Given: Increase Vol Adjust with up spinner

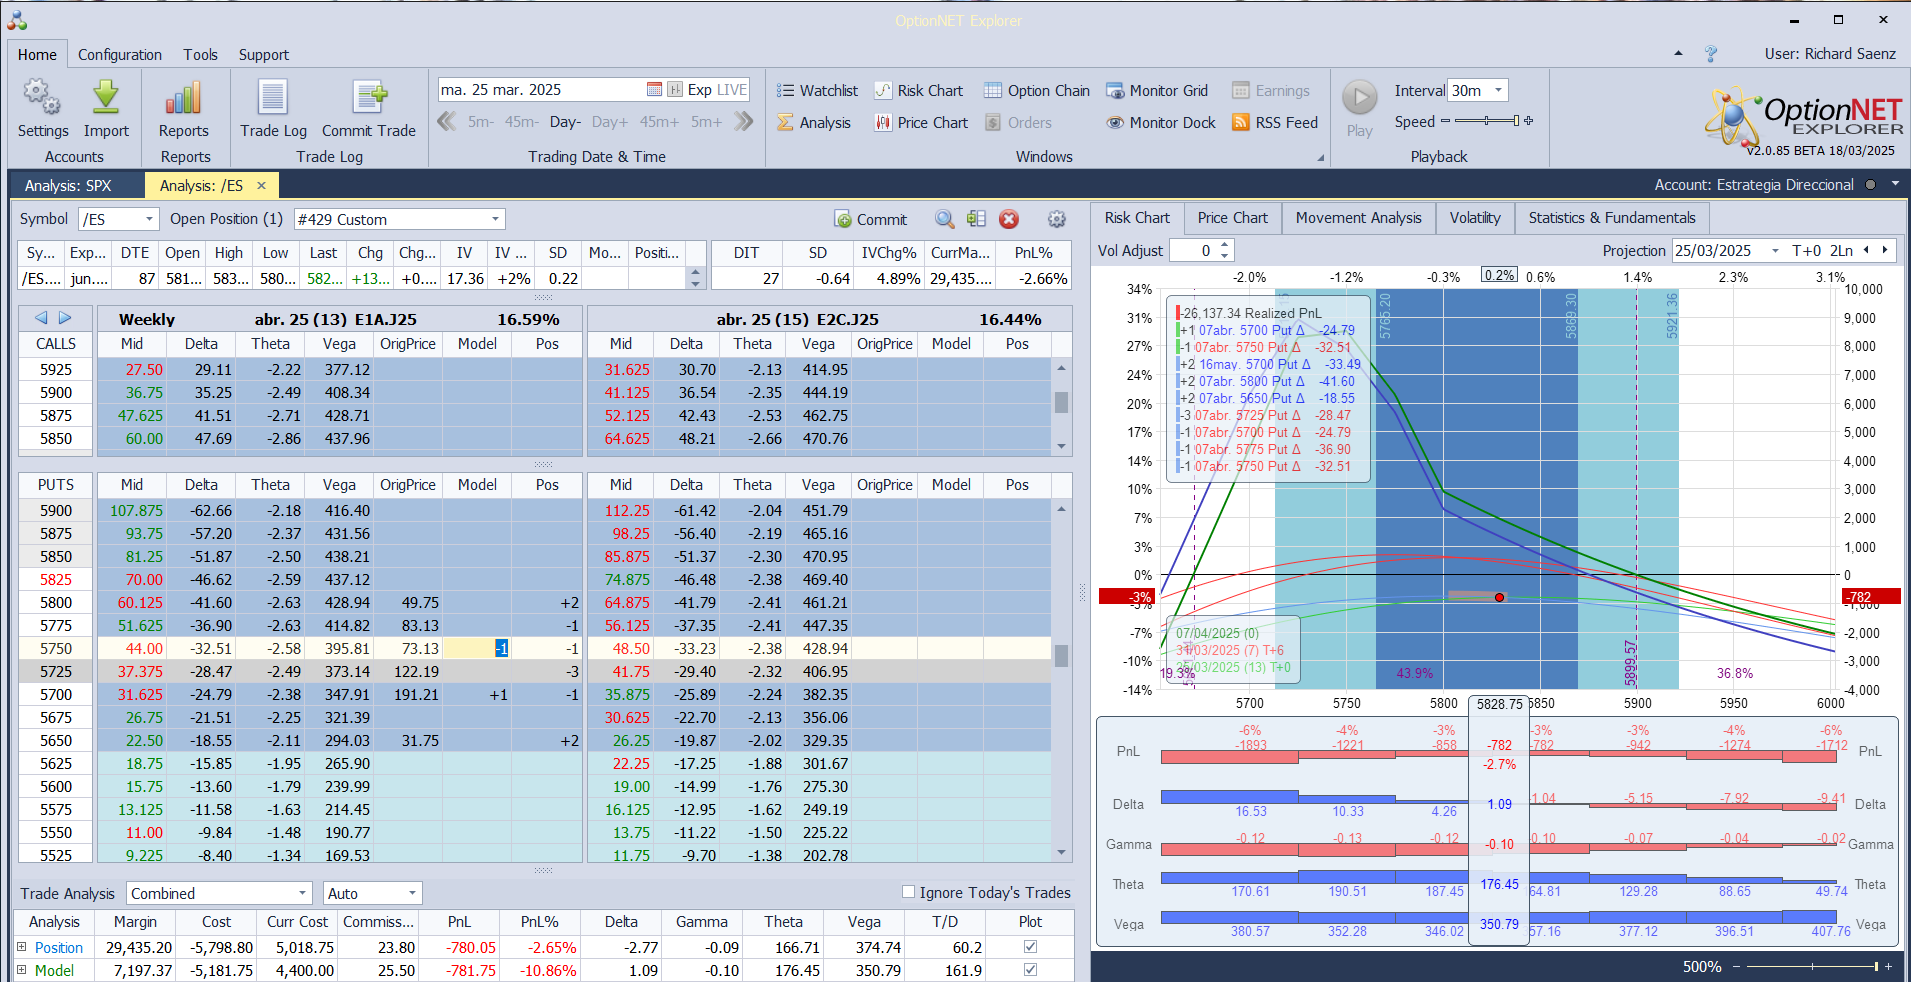Looking at the screenshot, I should click(x=1225, y=245).
